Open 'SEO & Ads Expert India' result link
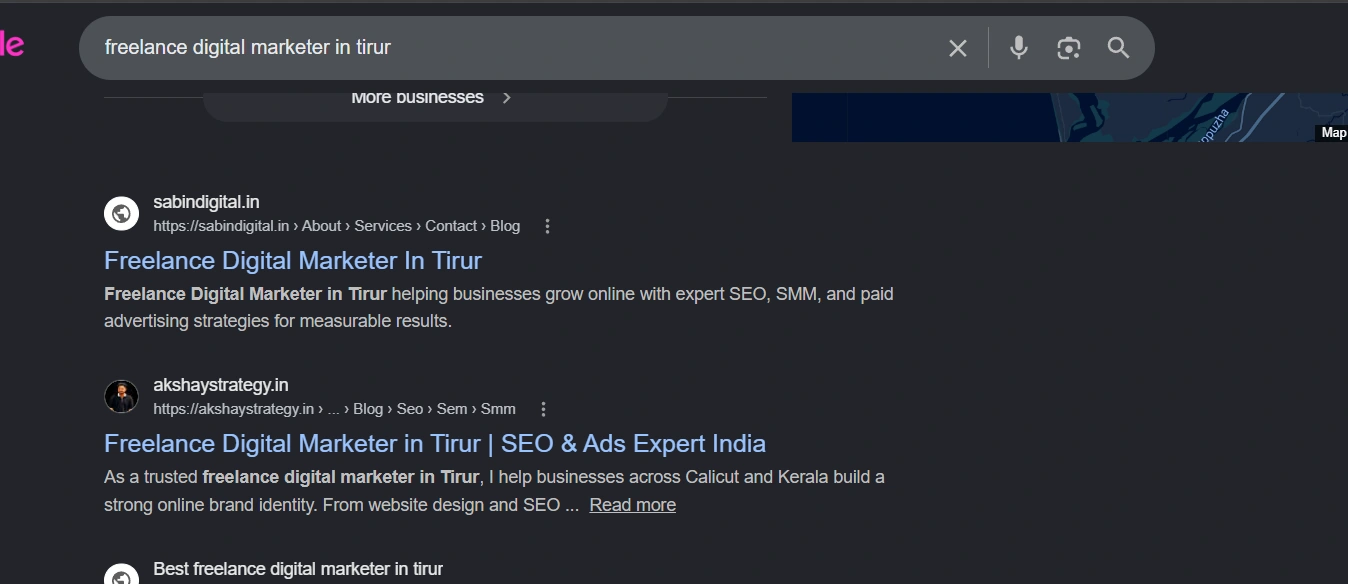Screen dimensions: 1348x584 pyautogui.click(x=435, y=443)
